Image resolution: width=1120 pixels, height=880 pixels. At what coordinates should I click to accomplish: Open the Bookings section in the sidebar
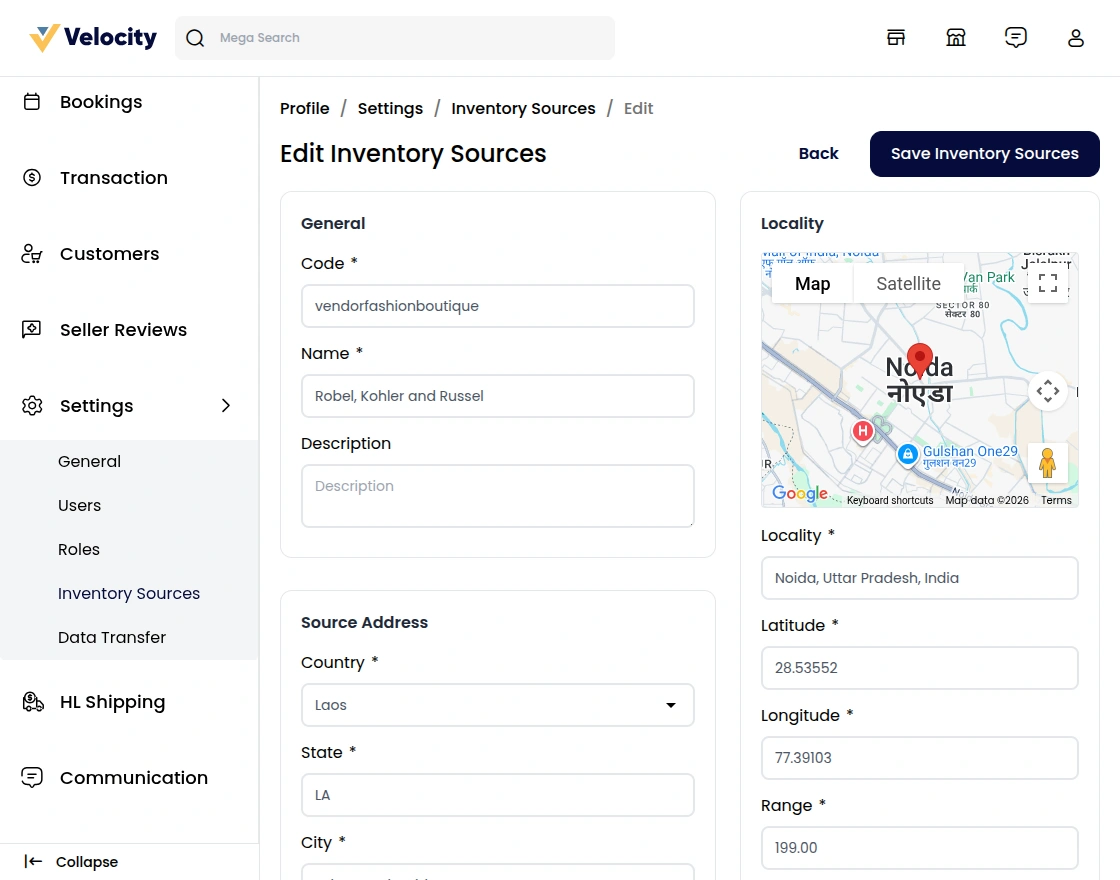point(101,101)
